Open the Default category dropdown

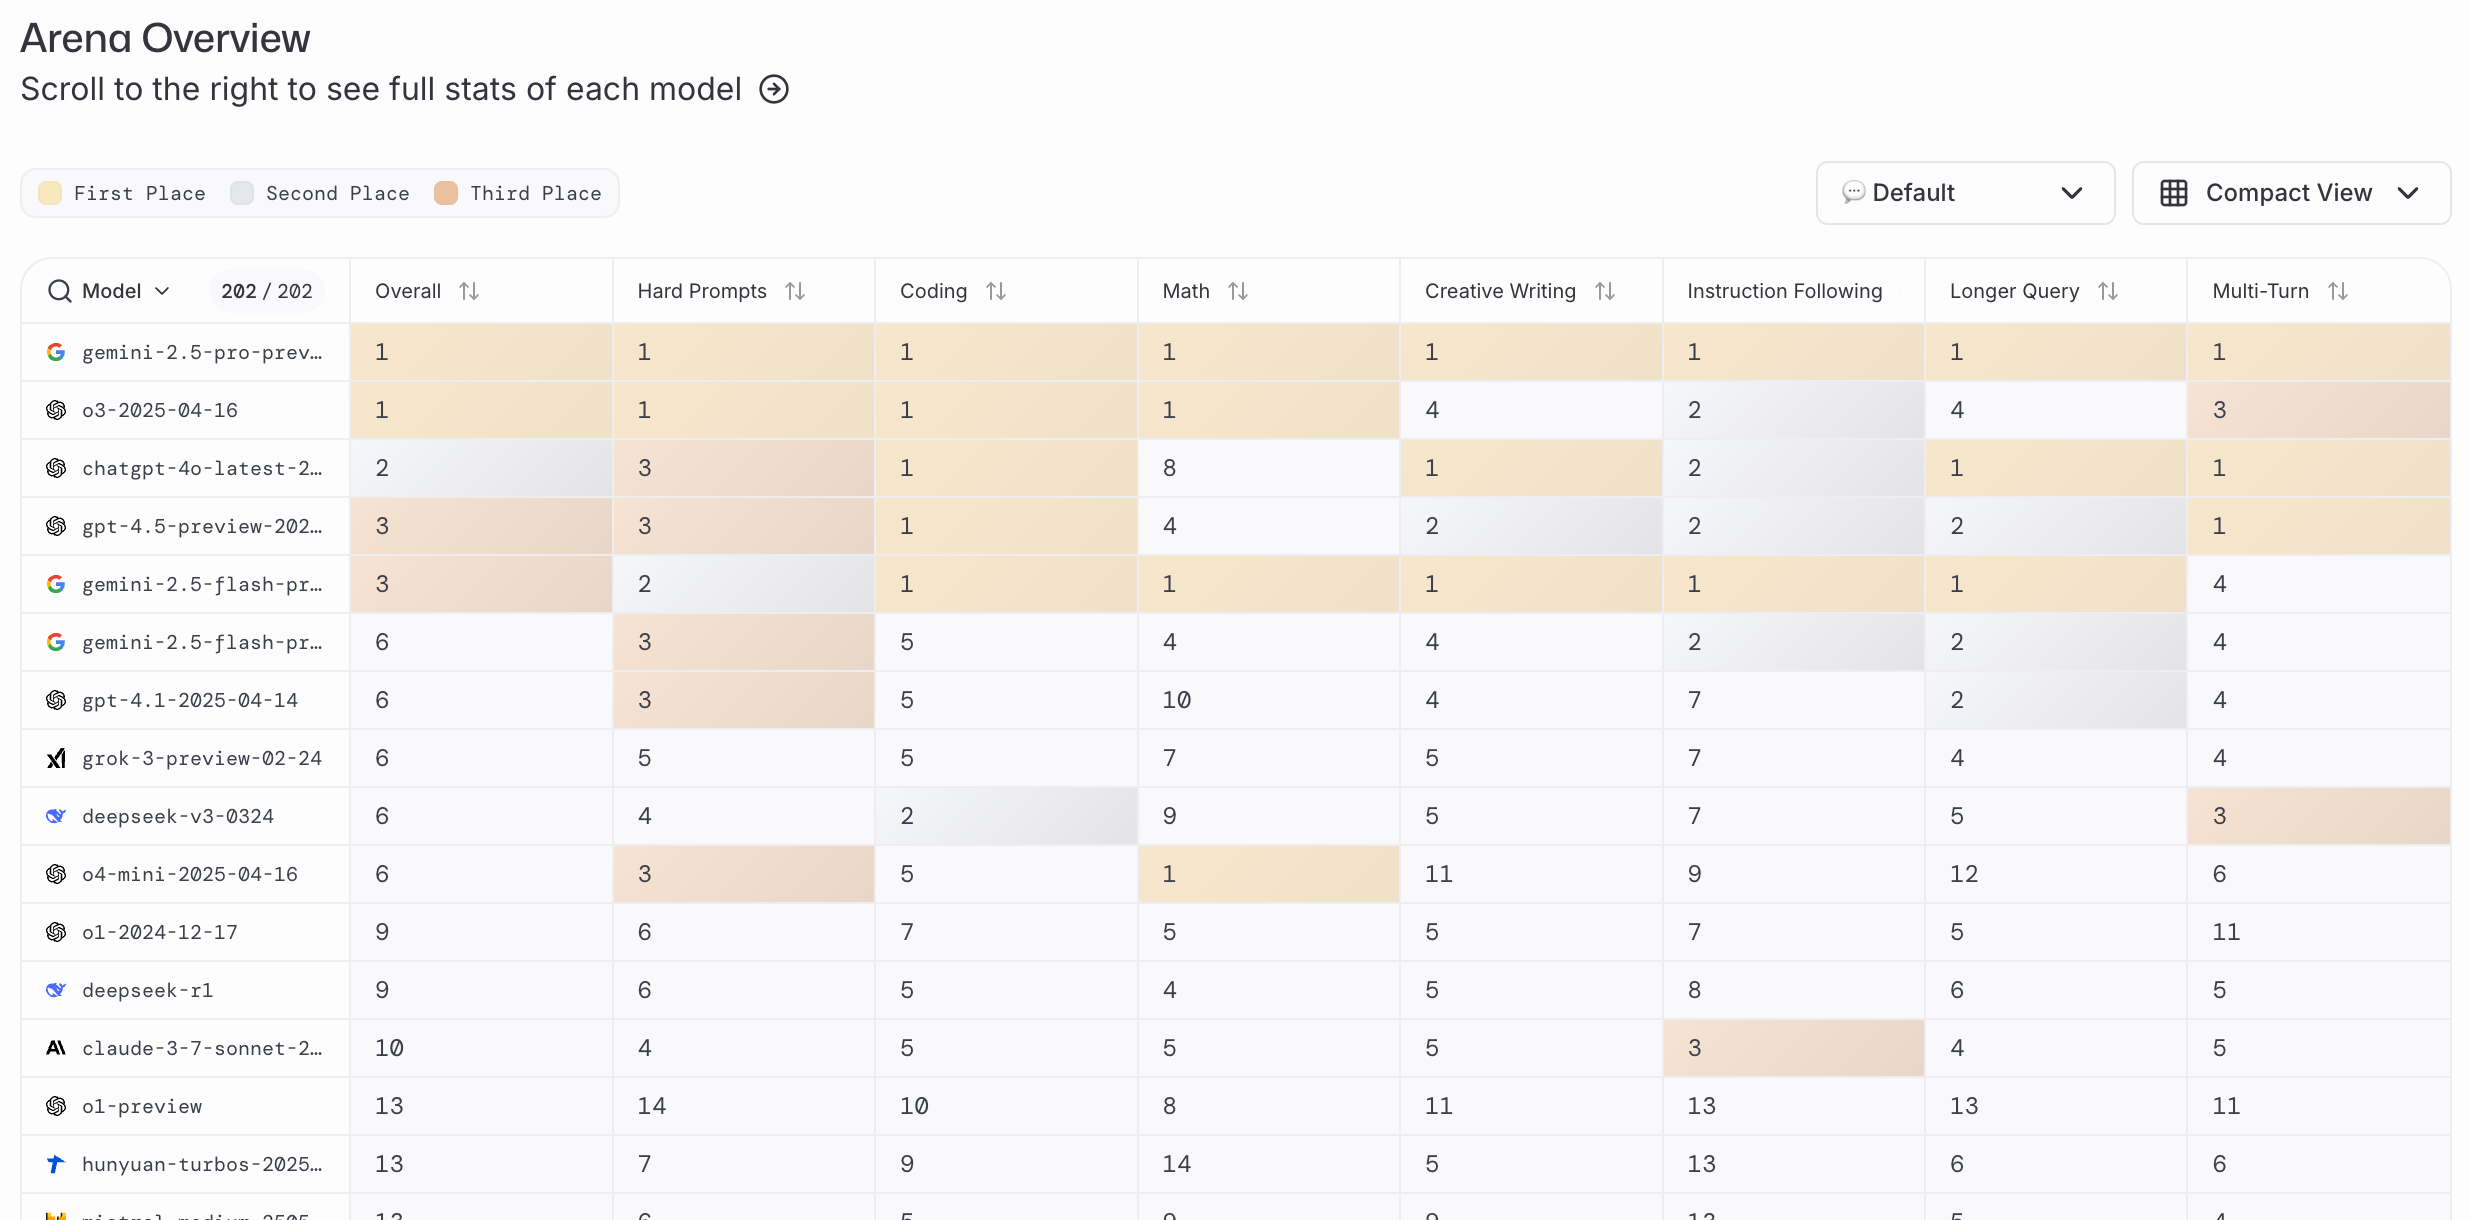[1965, 193]
